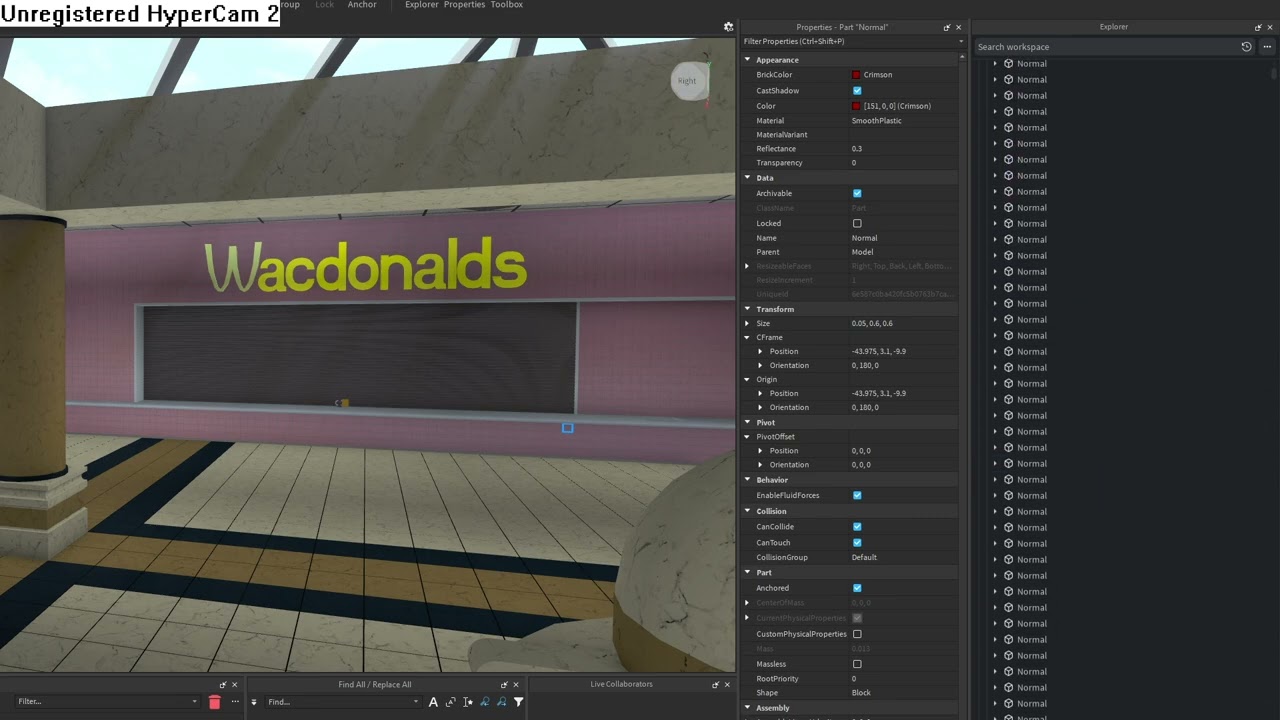
Task: Undock the Properties panel
Action: click(947, 27)
